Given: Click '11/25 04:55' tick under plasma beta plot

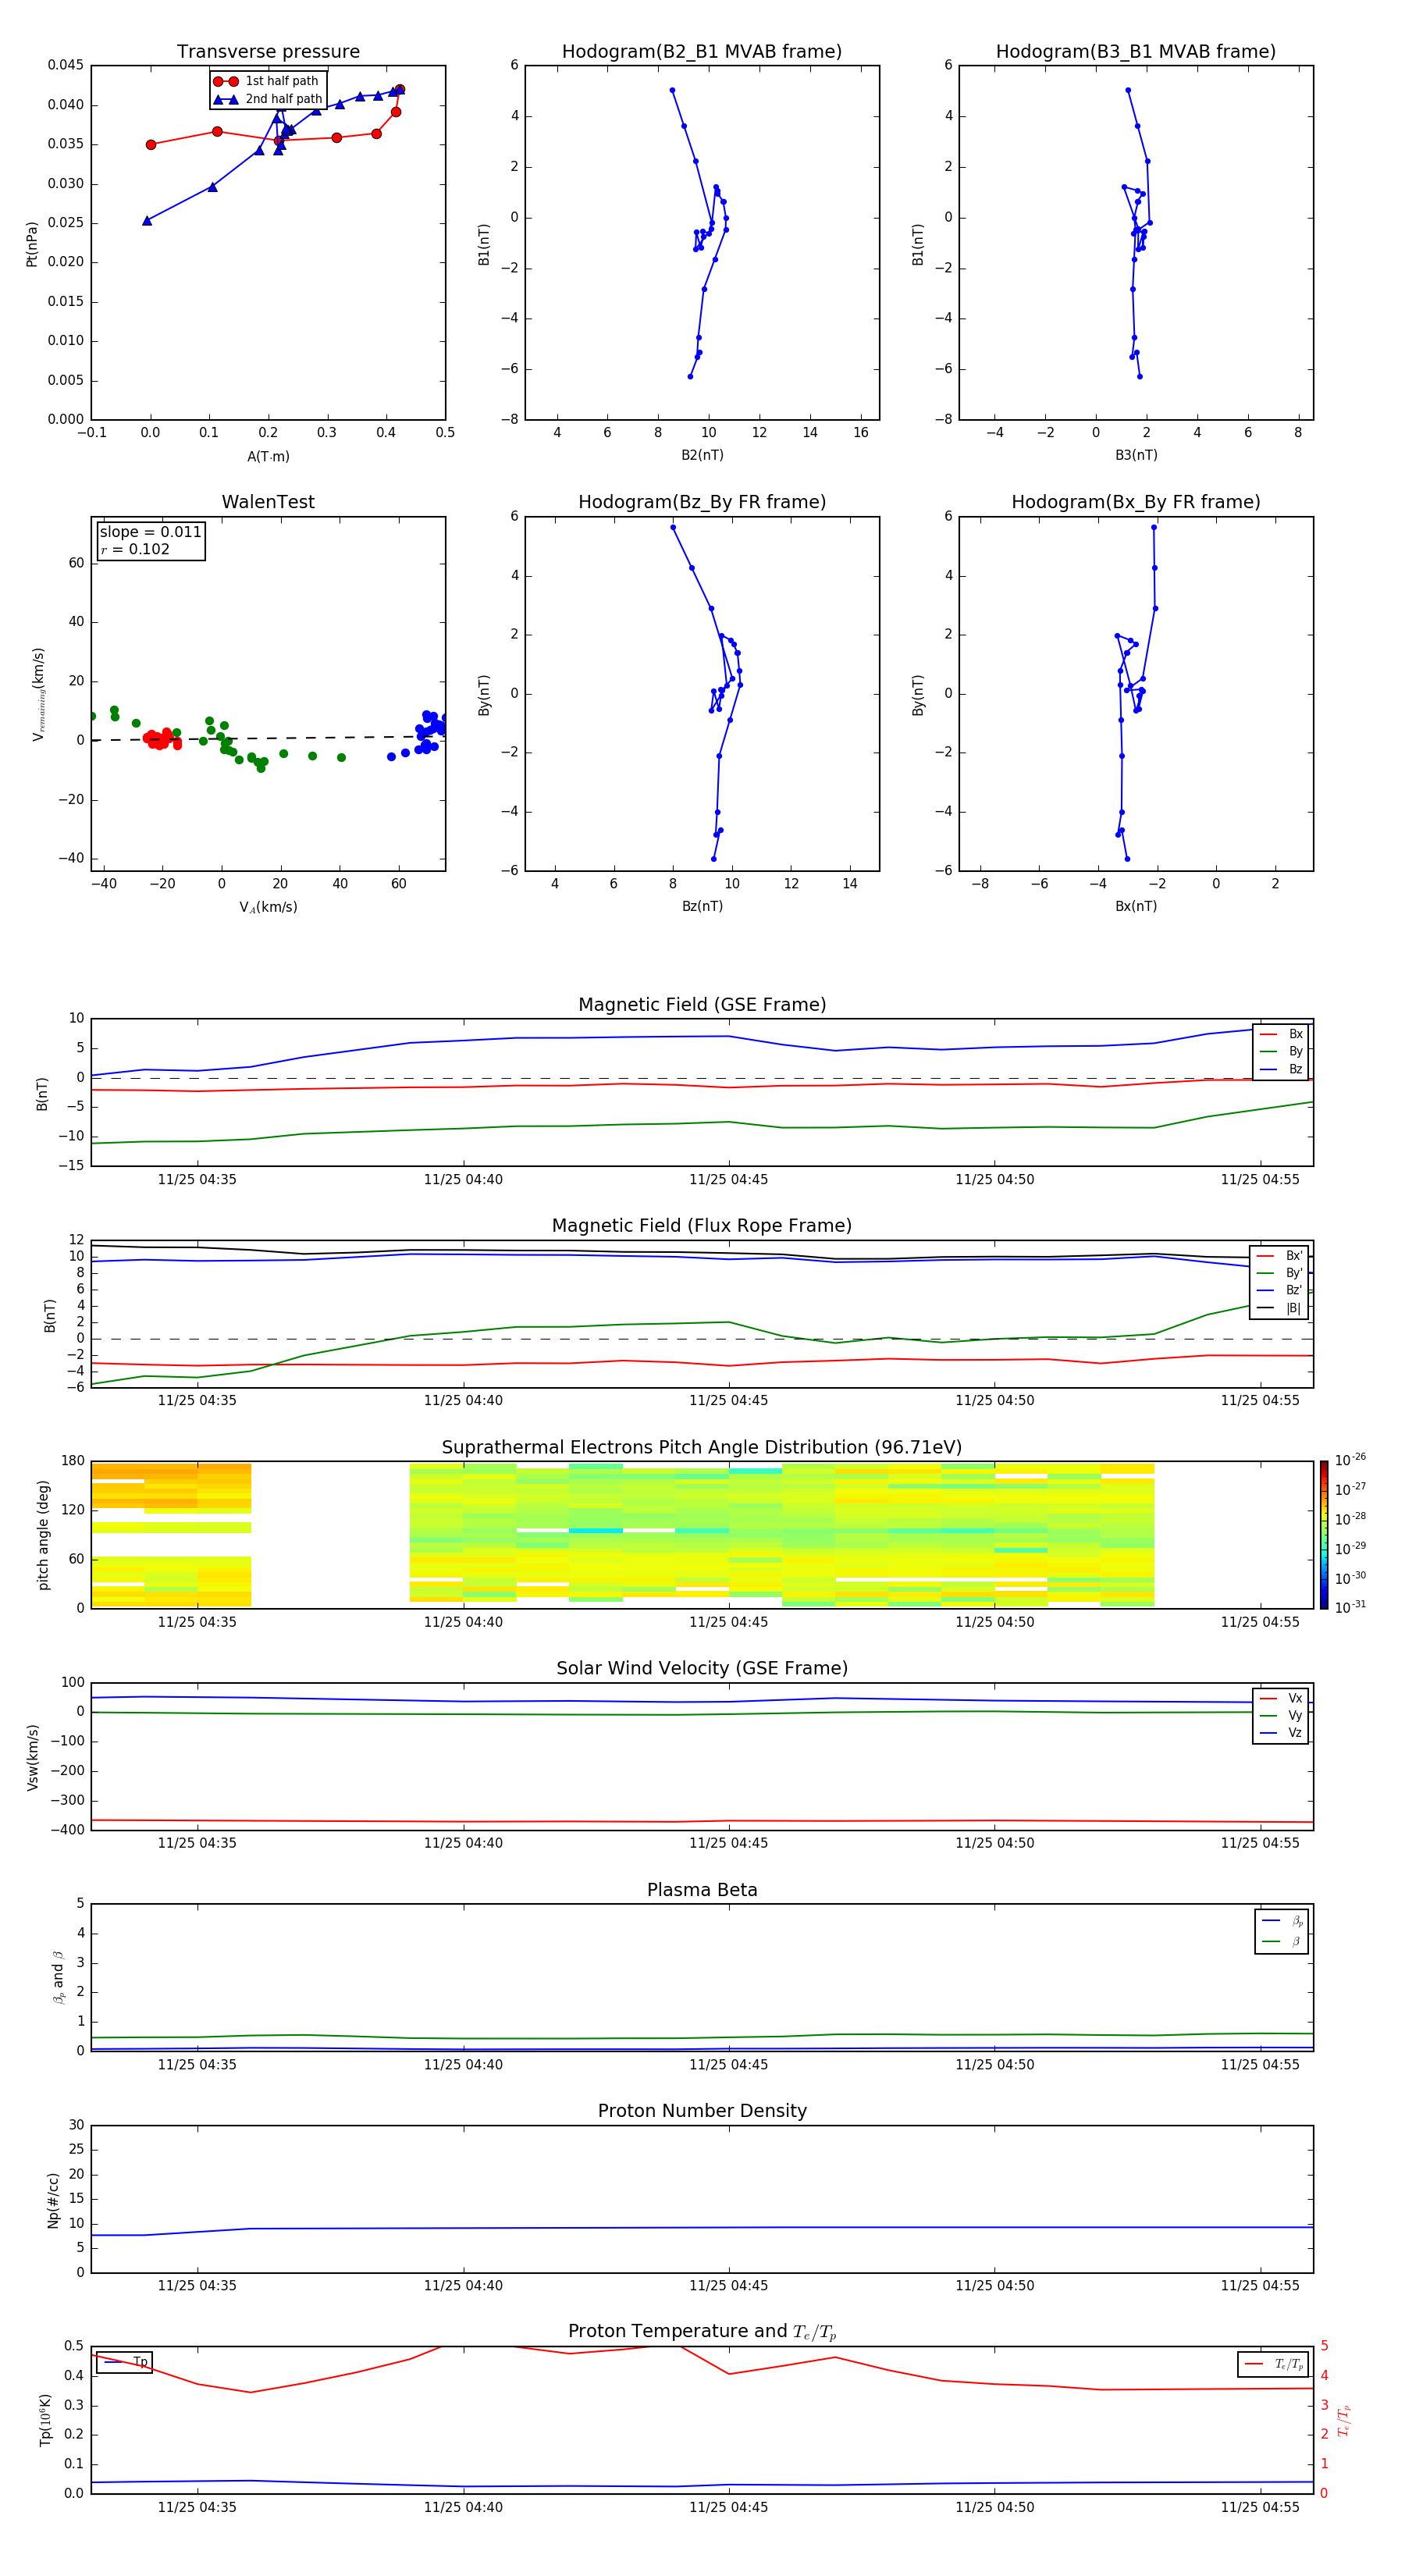Looking at the screenshot, I should pyautogui.click(x=1260, y=2064).
